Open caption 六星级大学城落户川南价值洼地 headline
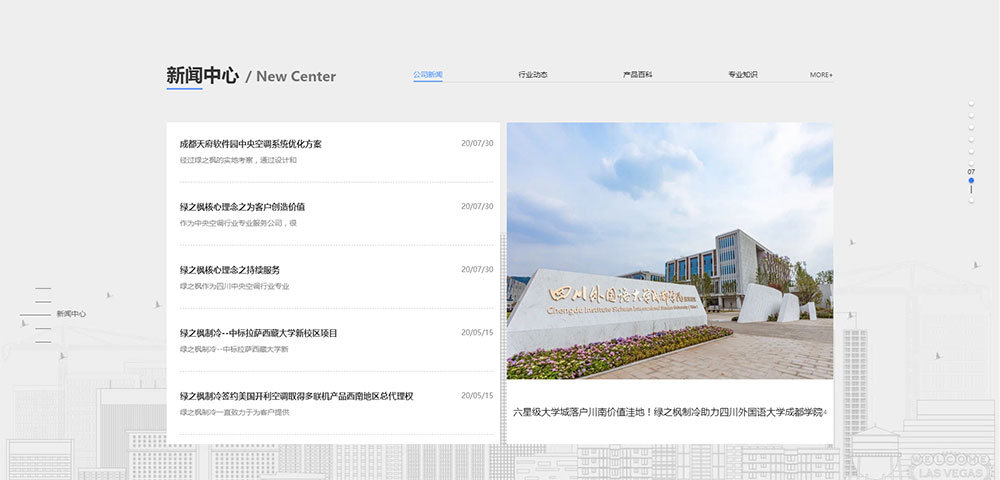Viewport: 1000px width, 480px height. coord(670,412)
